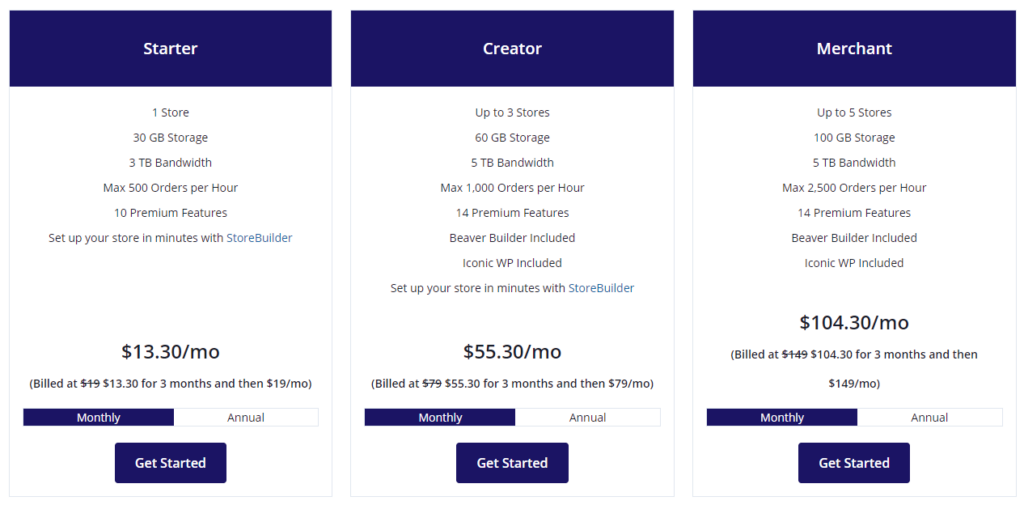Image resolution: width=1024 pixels, height=505 pixels.
Task: Click the 60 GB Storage feature text
Action: [x=512, y=138]
